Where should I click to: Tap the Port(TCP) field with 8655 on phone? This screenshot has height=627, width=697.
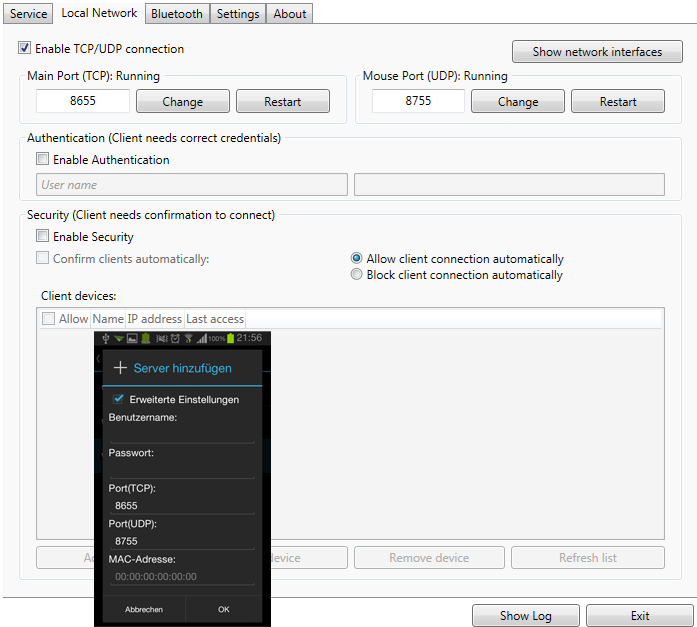pyautogui.click(x=182, y=506)
